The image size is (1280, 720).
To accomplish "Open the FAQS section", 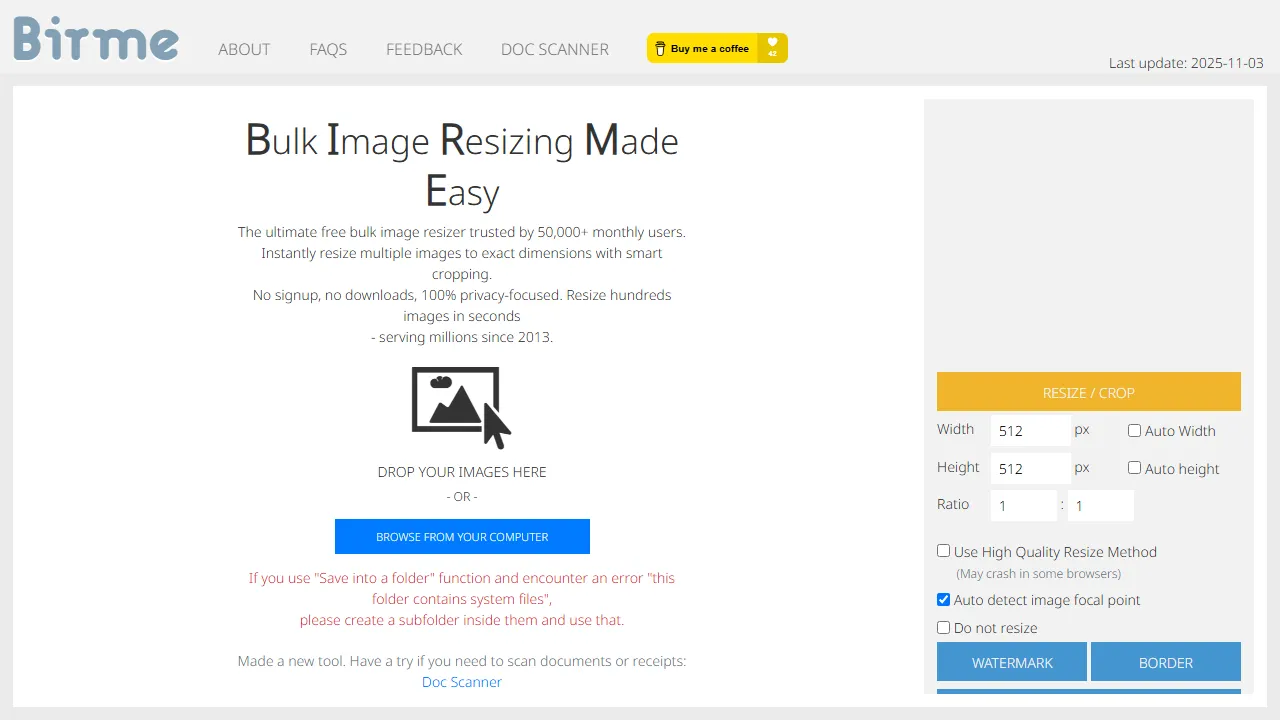I will click(x=328, y=49).
